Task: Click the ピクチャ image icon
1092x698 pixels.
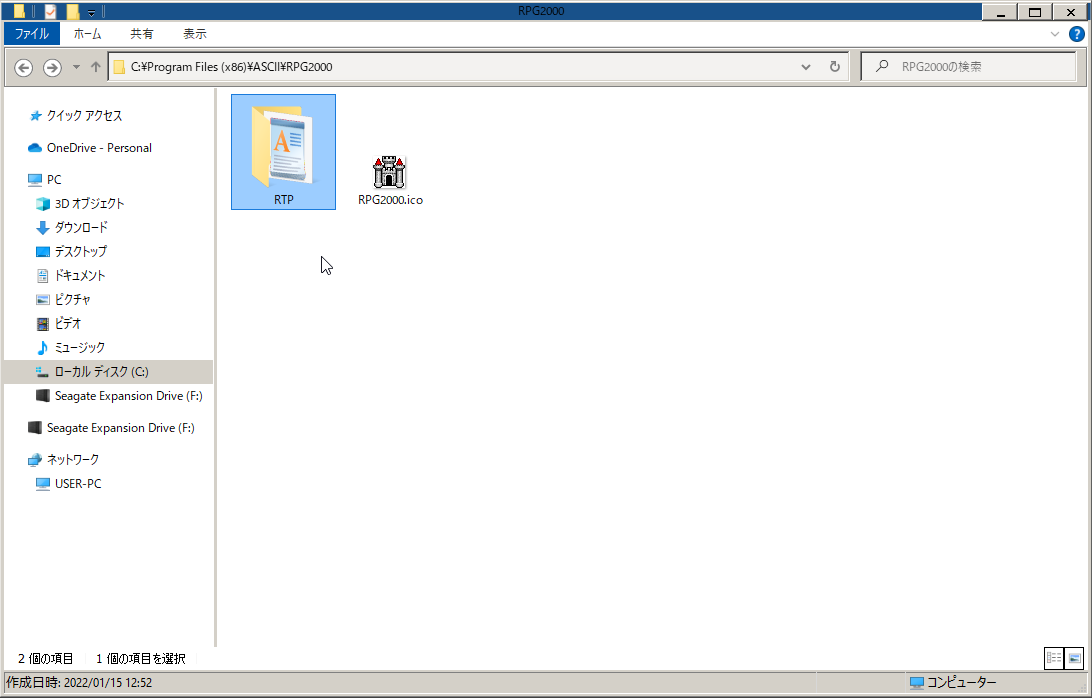Action: click(42, 300)
